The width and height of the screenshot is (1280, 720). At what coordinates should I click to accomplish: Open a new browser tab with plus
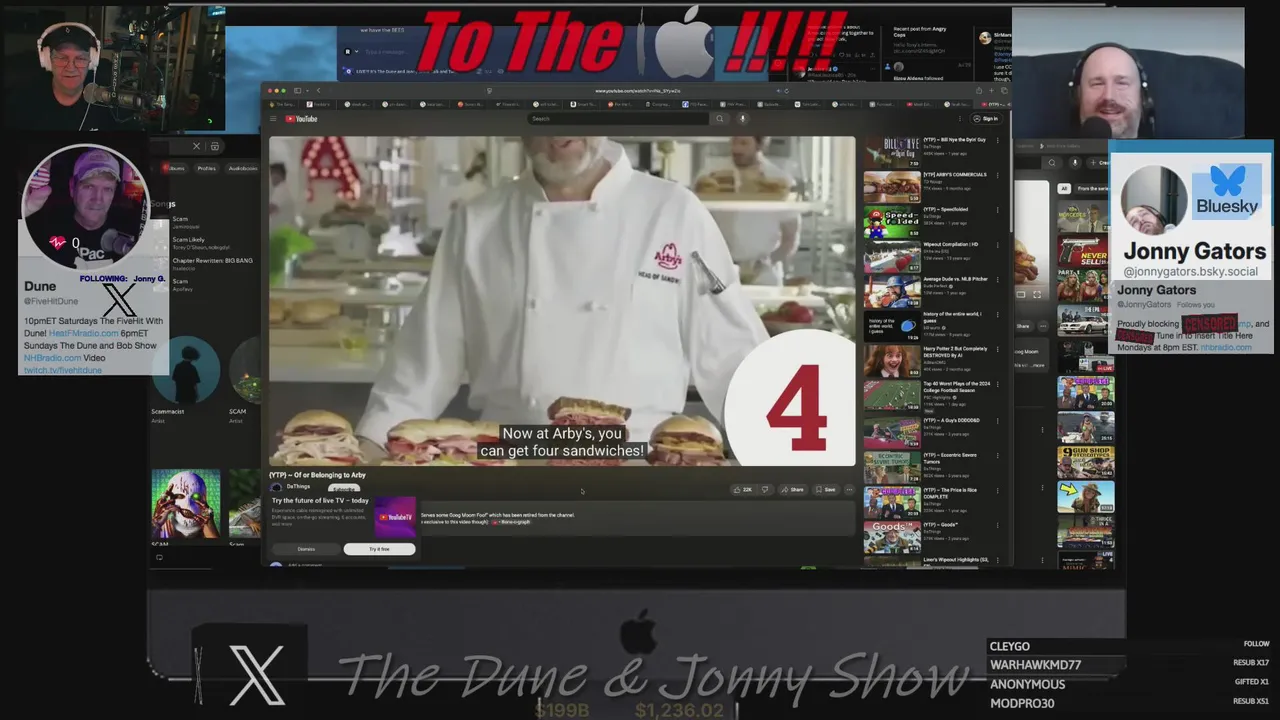[991, 91]
